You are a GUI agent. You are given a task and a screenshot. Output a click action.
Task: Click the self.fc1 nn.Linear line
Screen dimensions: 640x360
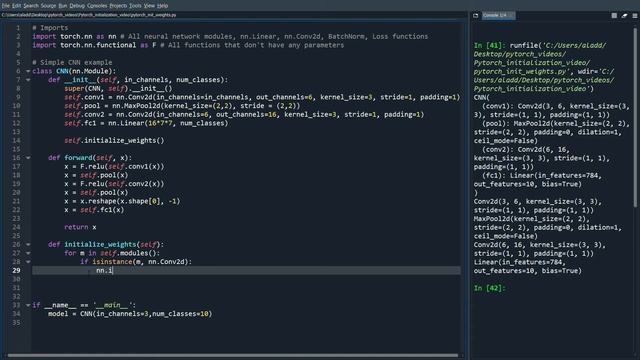tap(146, 123)
